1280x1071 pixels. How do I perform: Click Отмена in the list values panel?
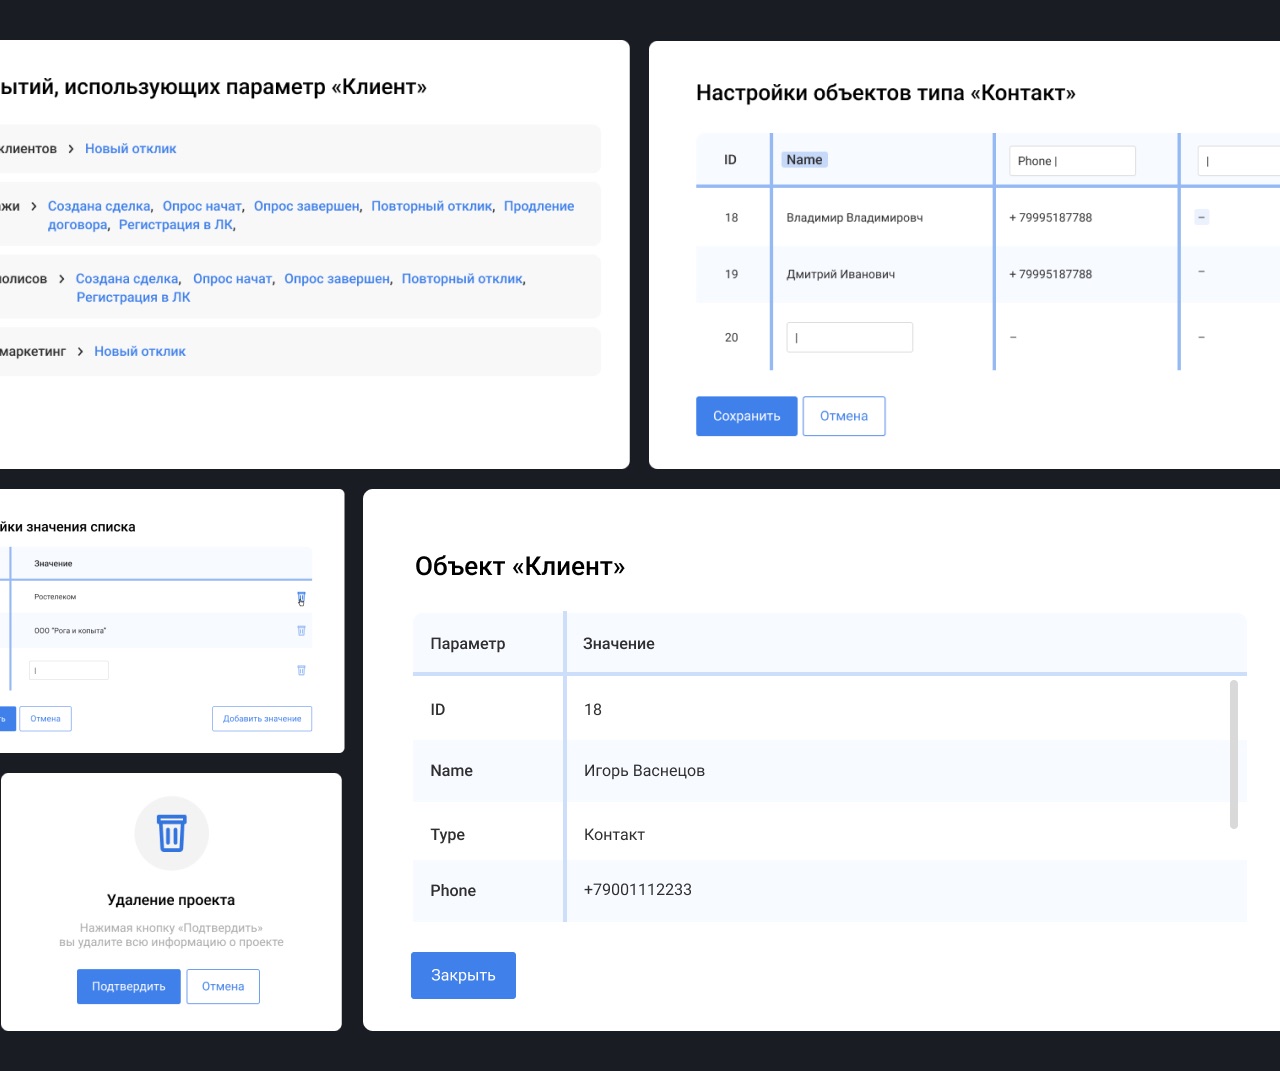pos(45,719)
